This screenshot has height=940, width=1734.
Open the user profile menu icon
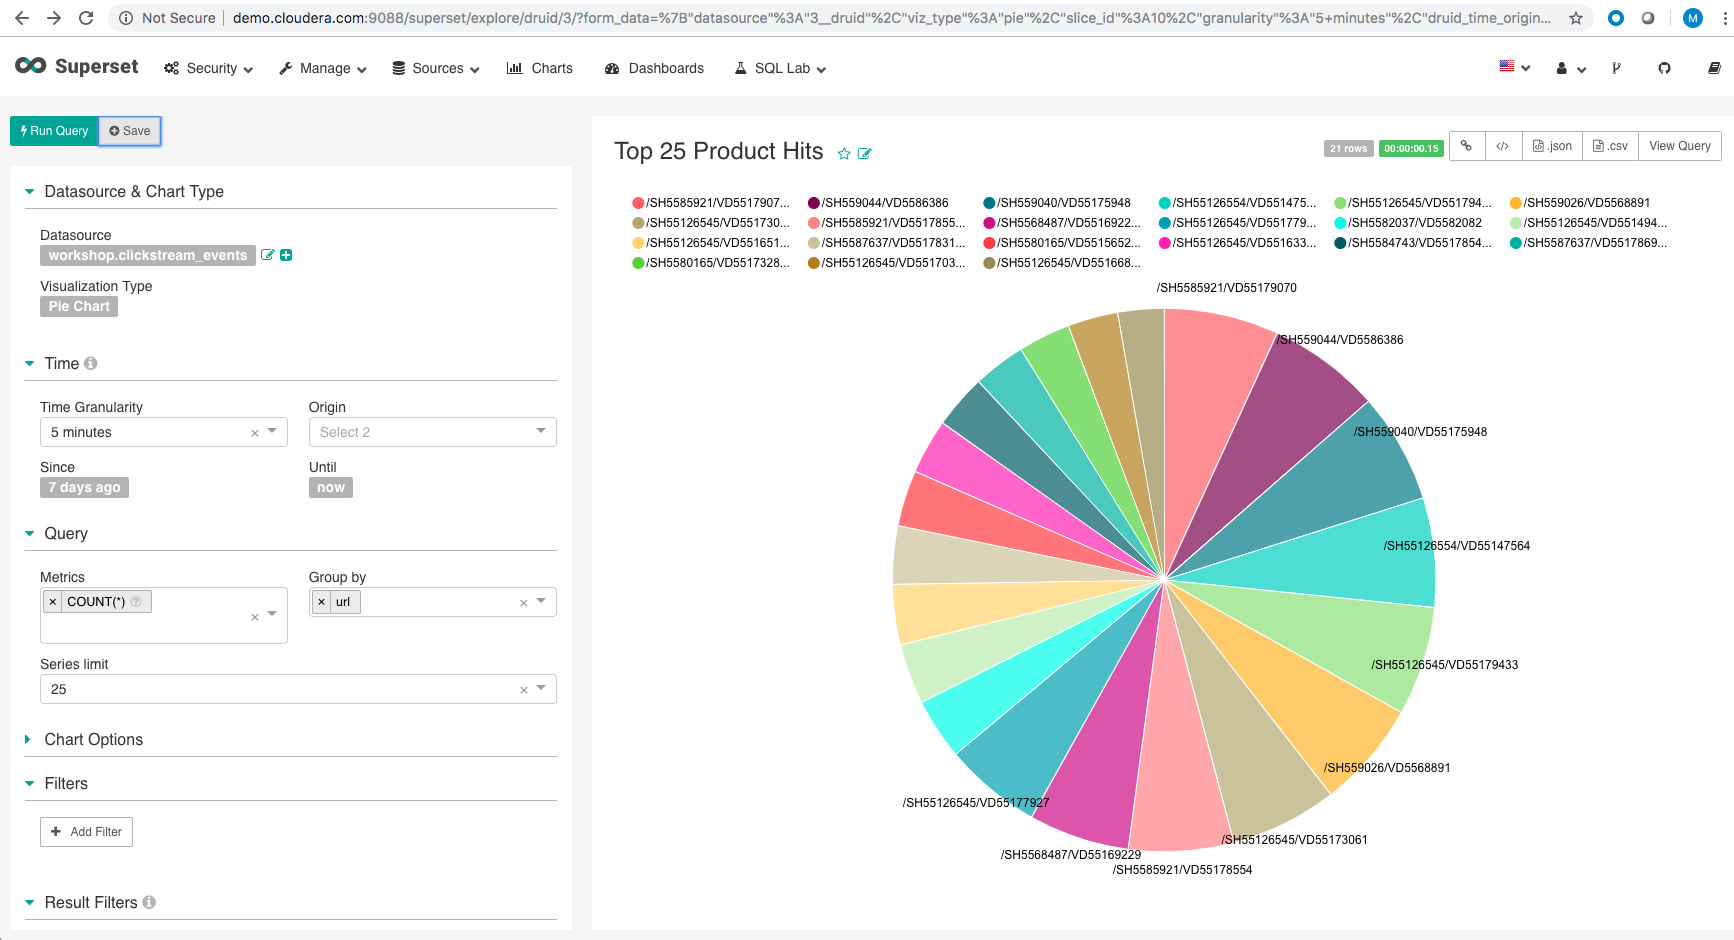pos(1571,68)
